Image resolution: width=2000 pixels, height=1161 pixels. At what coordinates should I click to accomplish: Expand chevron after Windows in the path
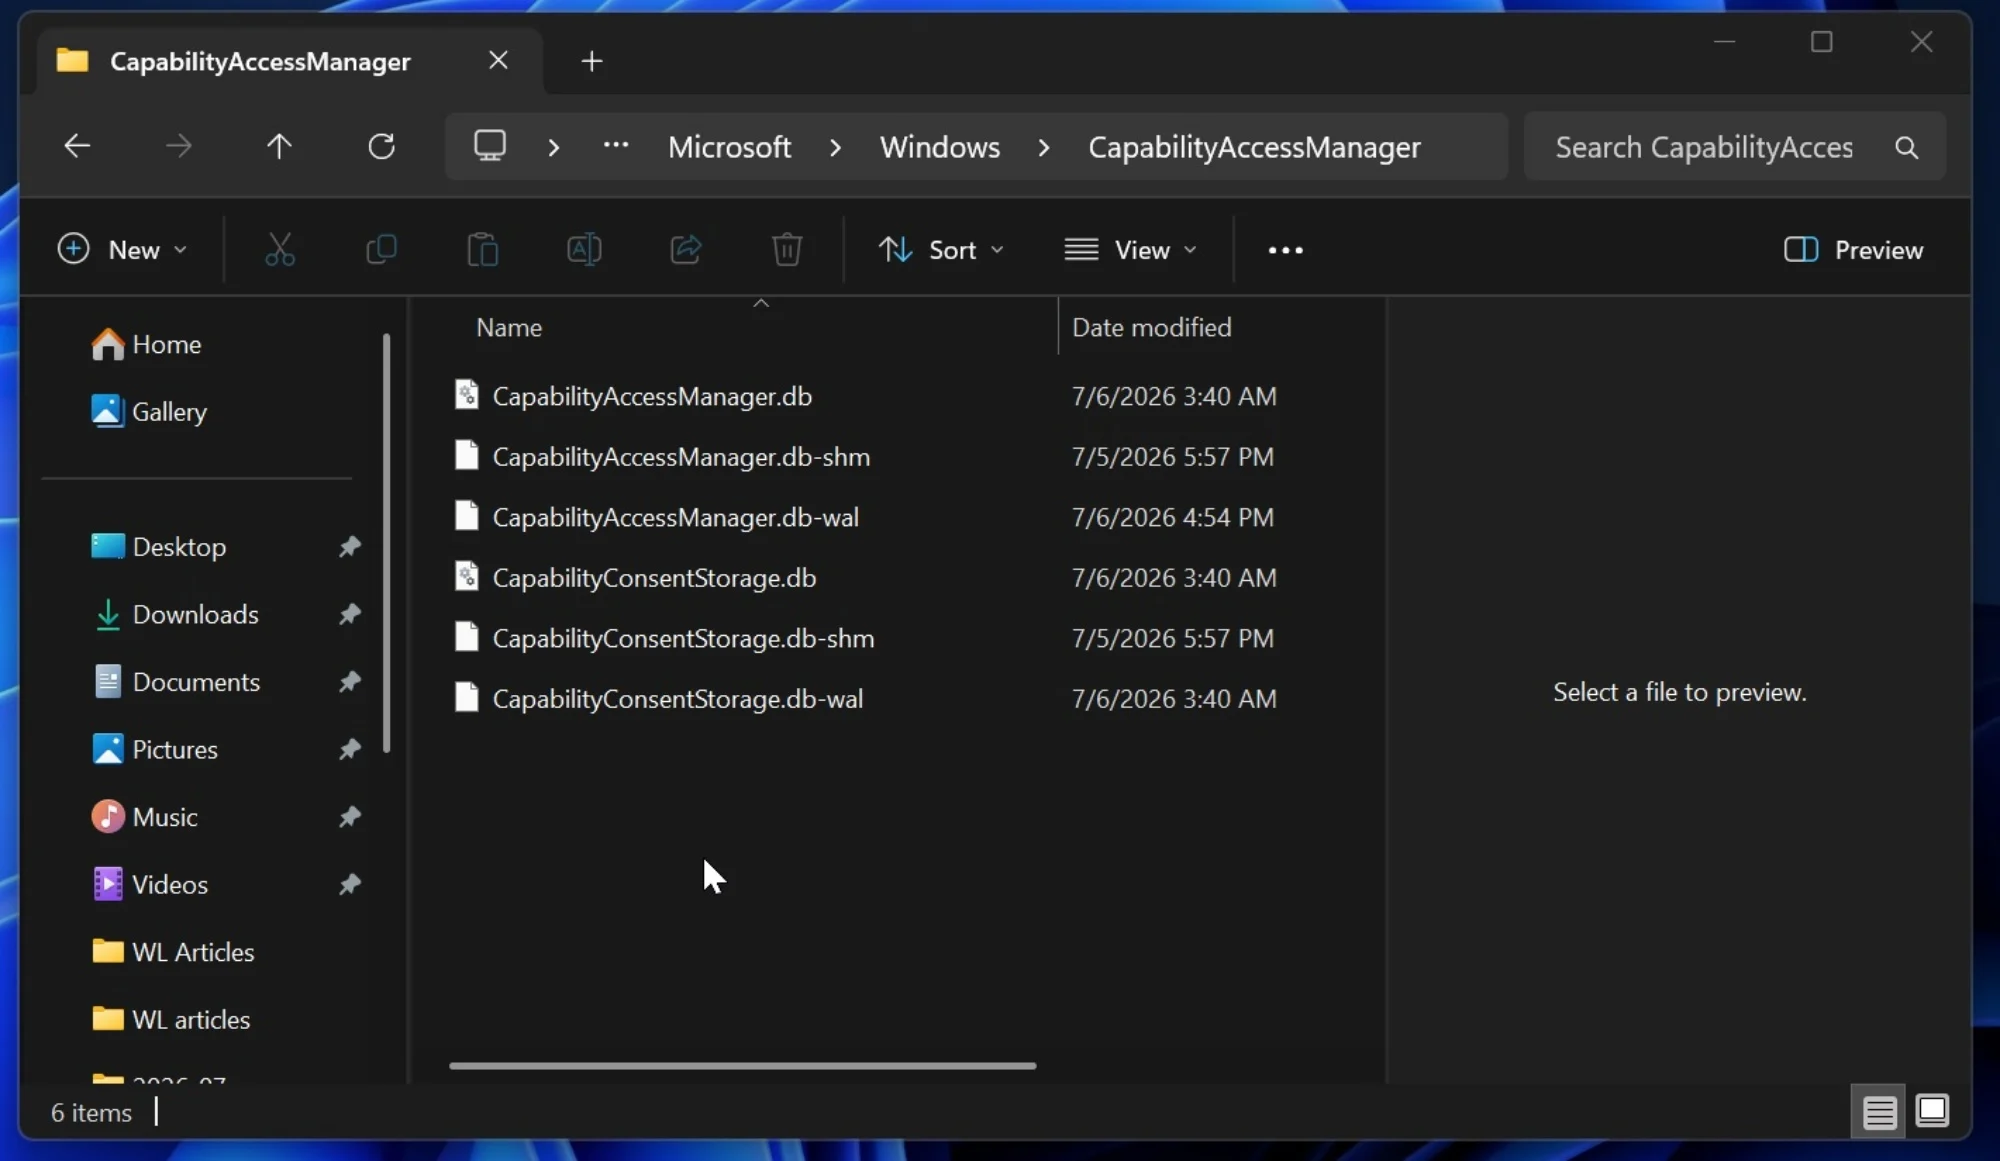tap(1044, 148)
